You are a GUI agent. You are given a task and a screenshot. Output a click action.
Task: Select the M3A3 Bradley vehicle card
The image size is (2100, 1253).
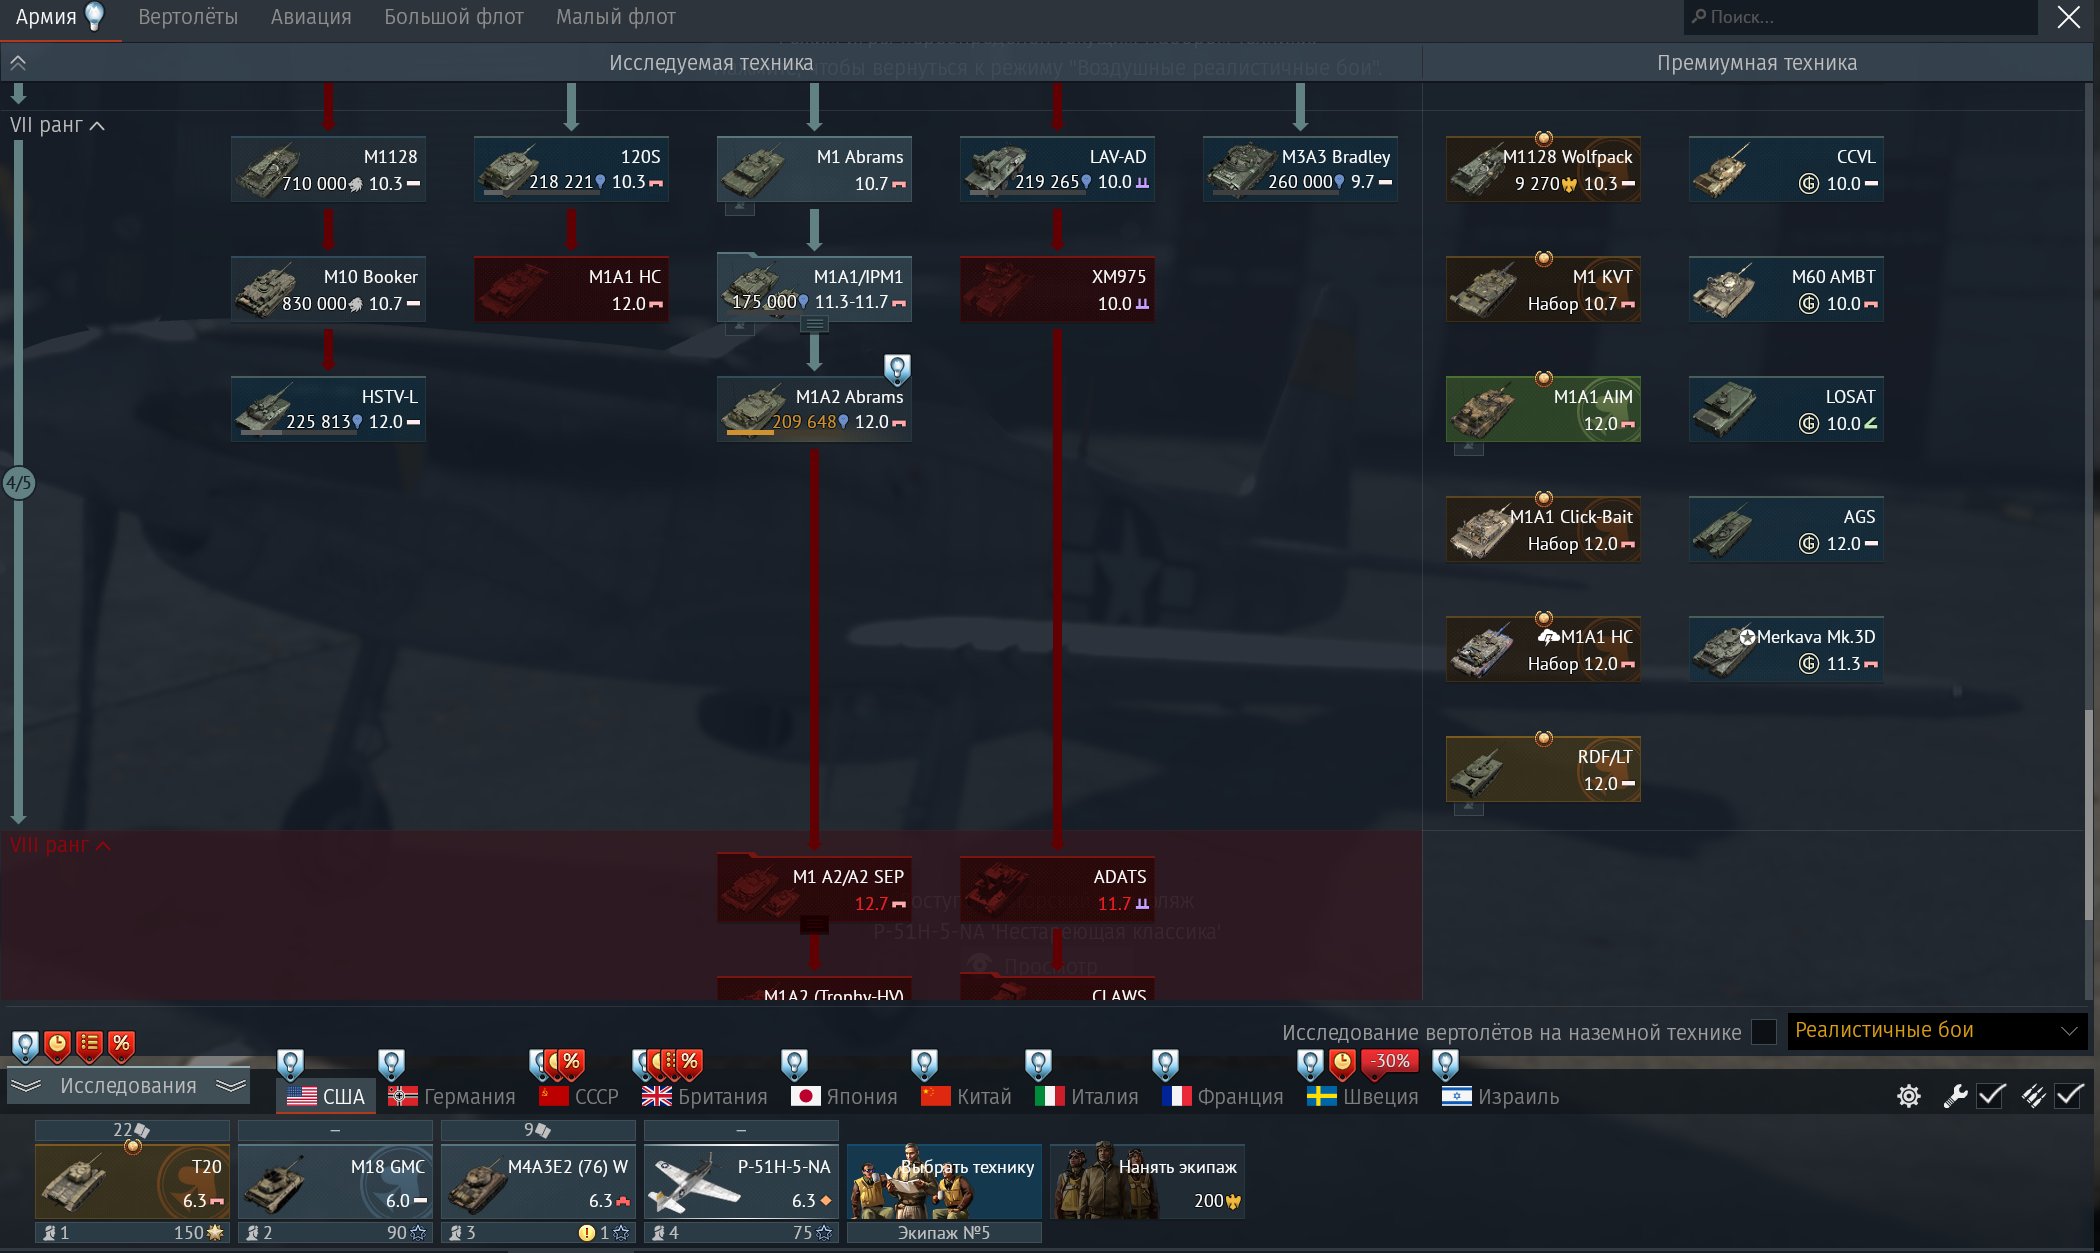1300,169
